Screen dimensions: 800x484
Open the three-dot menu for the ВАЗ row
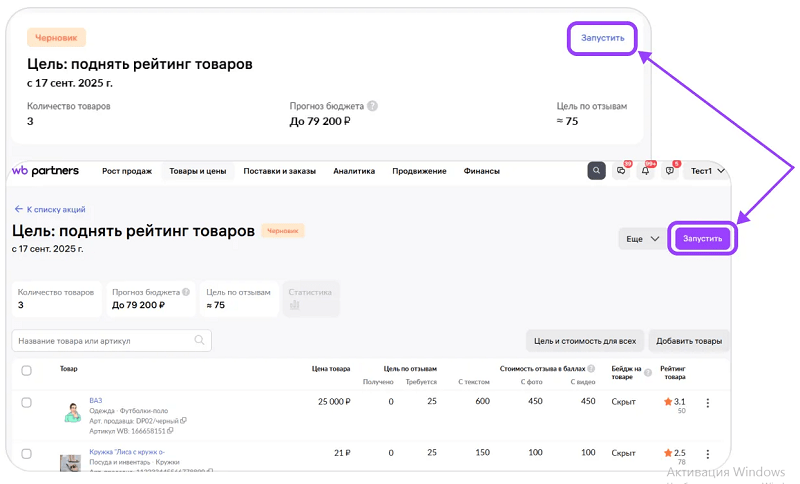[708, 403]
